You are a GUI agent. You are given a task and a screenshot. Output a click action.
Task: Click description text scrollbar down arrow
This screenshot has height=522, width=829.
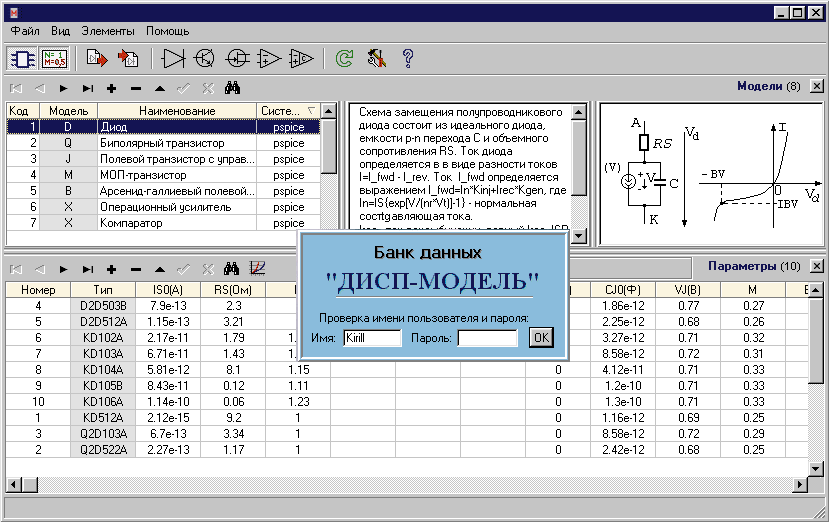579,236
